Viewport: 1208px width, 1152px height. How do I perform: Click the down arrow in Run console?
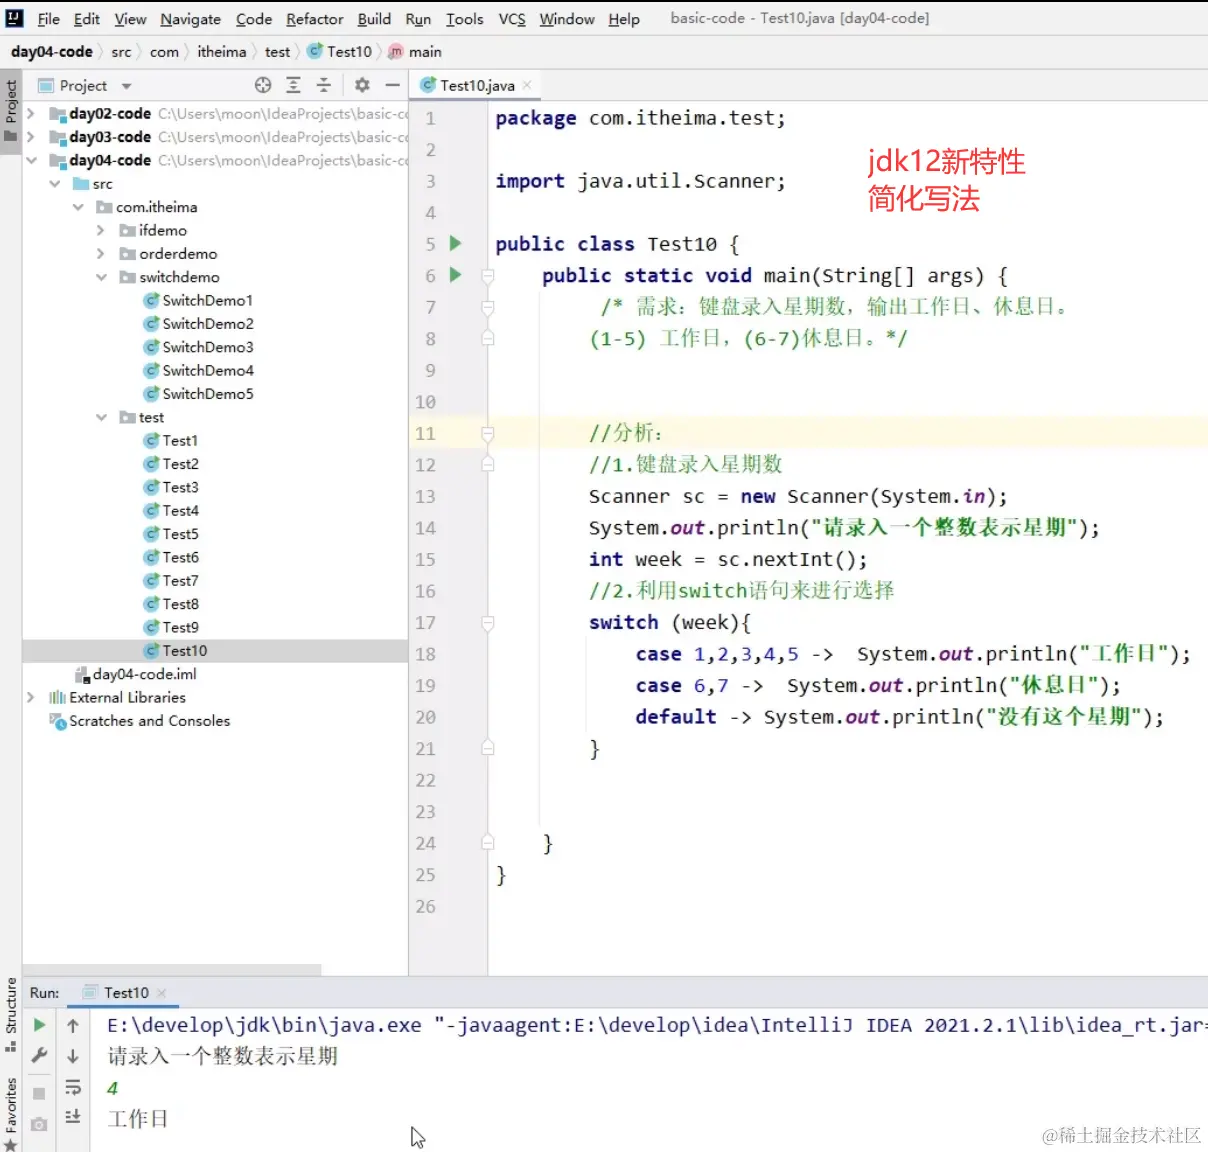point(73,1056)
